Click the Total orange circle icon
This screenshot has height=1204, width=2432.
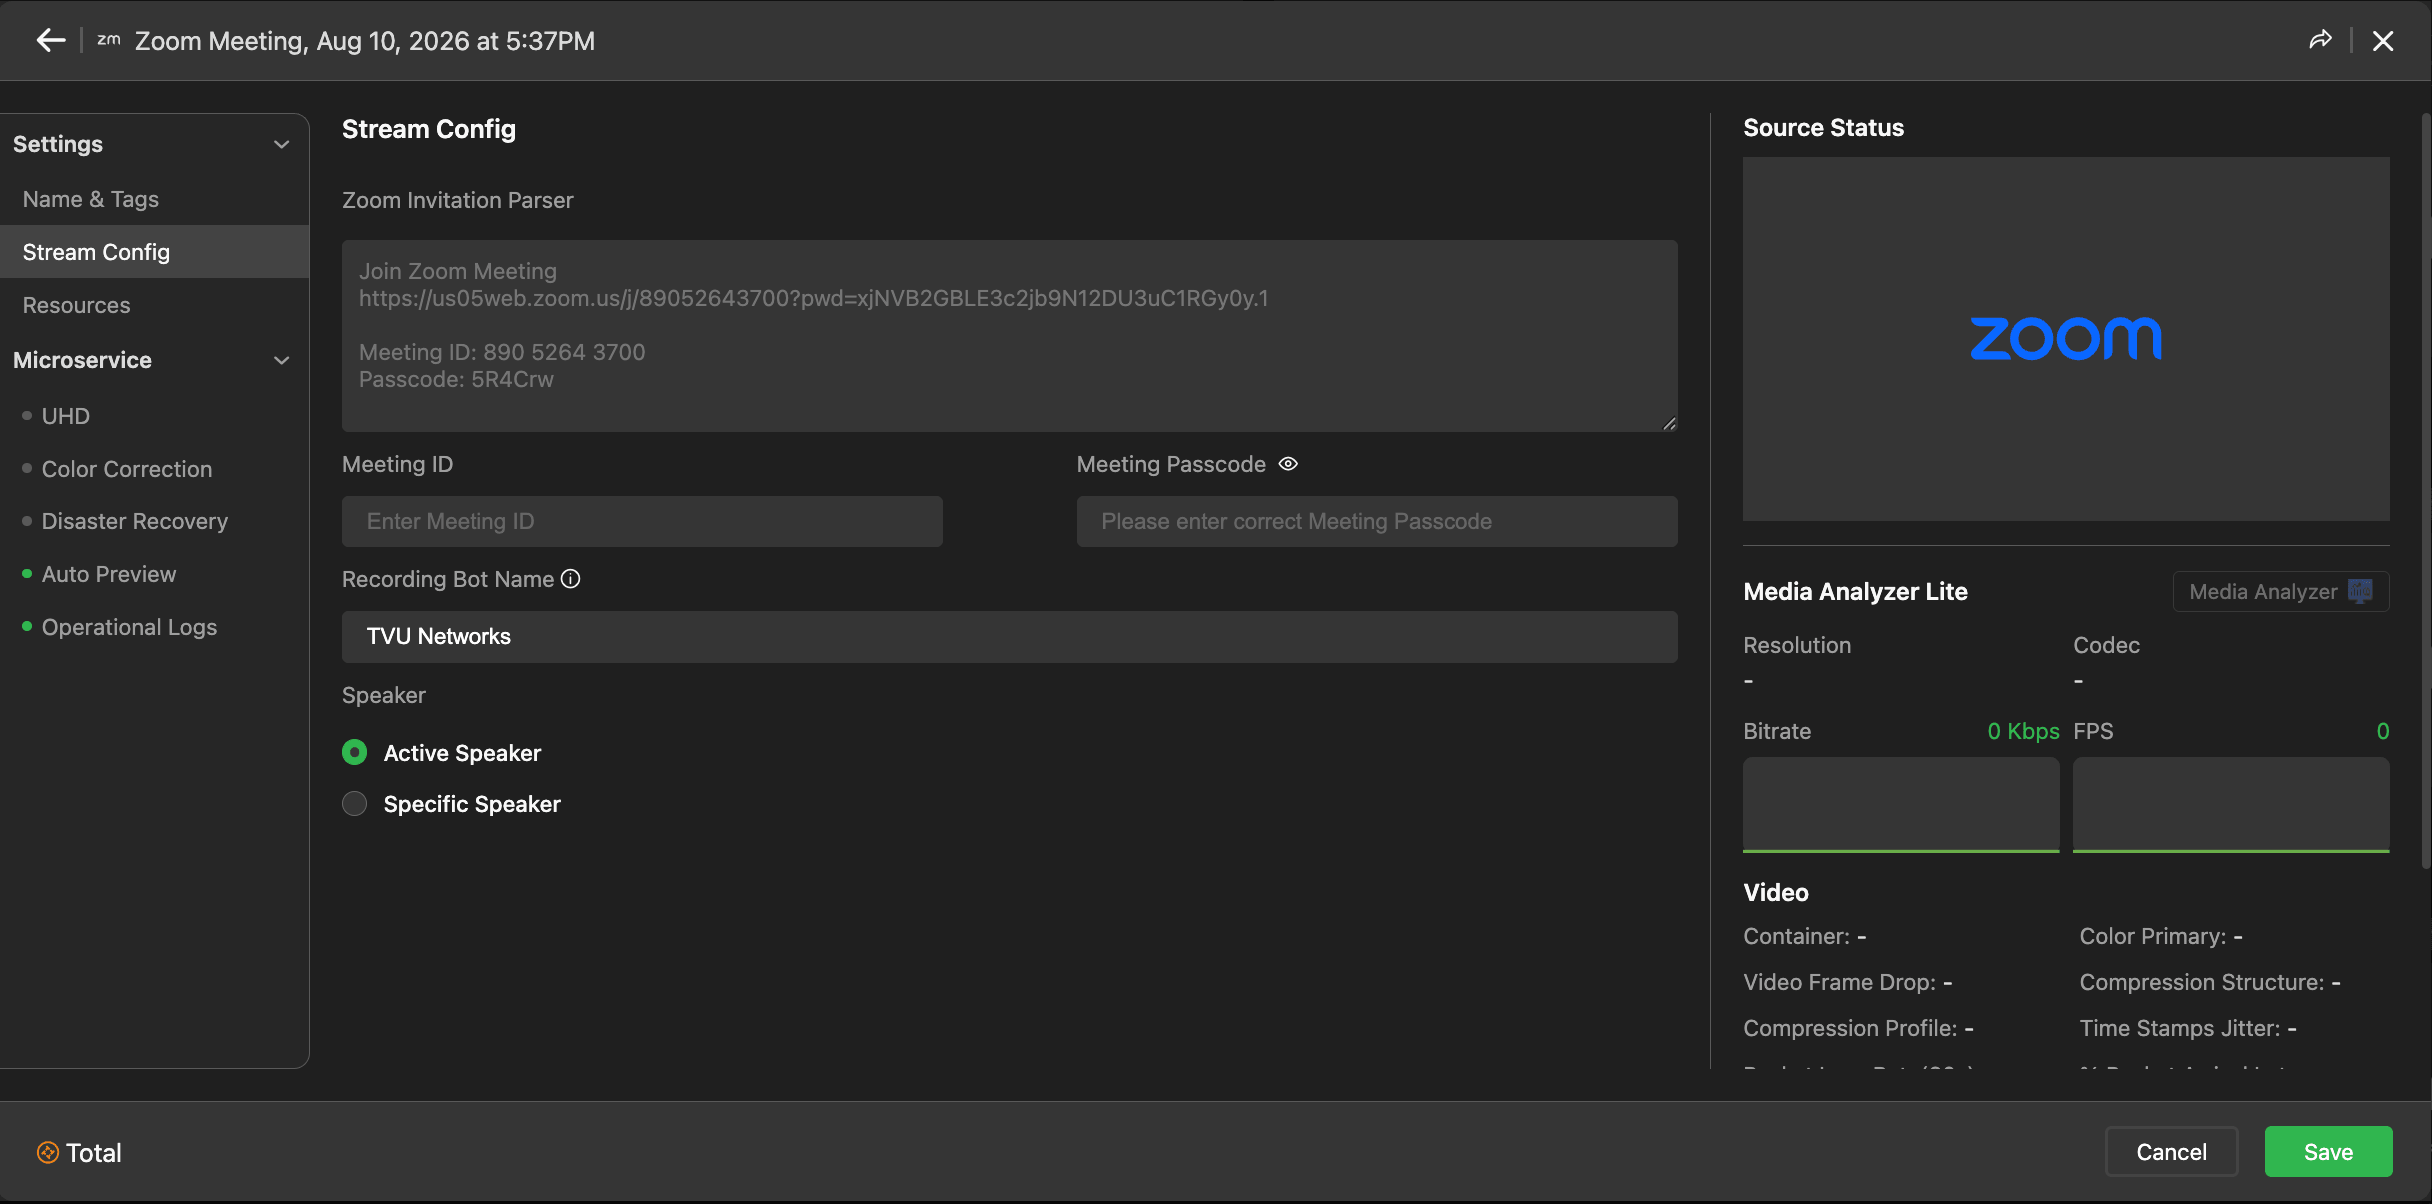[48, 1153]
